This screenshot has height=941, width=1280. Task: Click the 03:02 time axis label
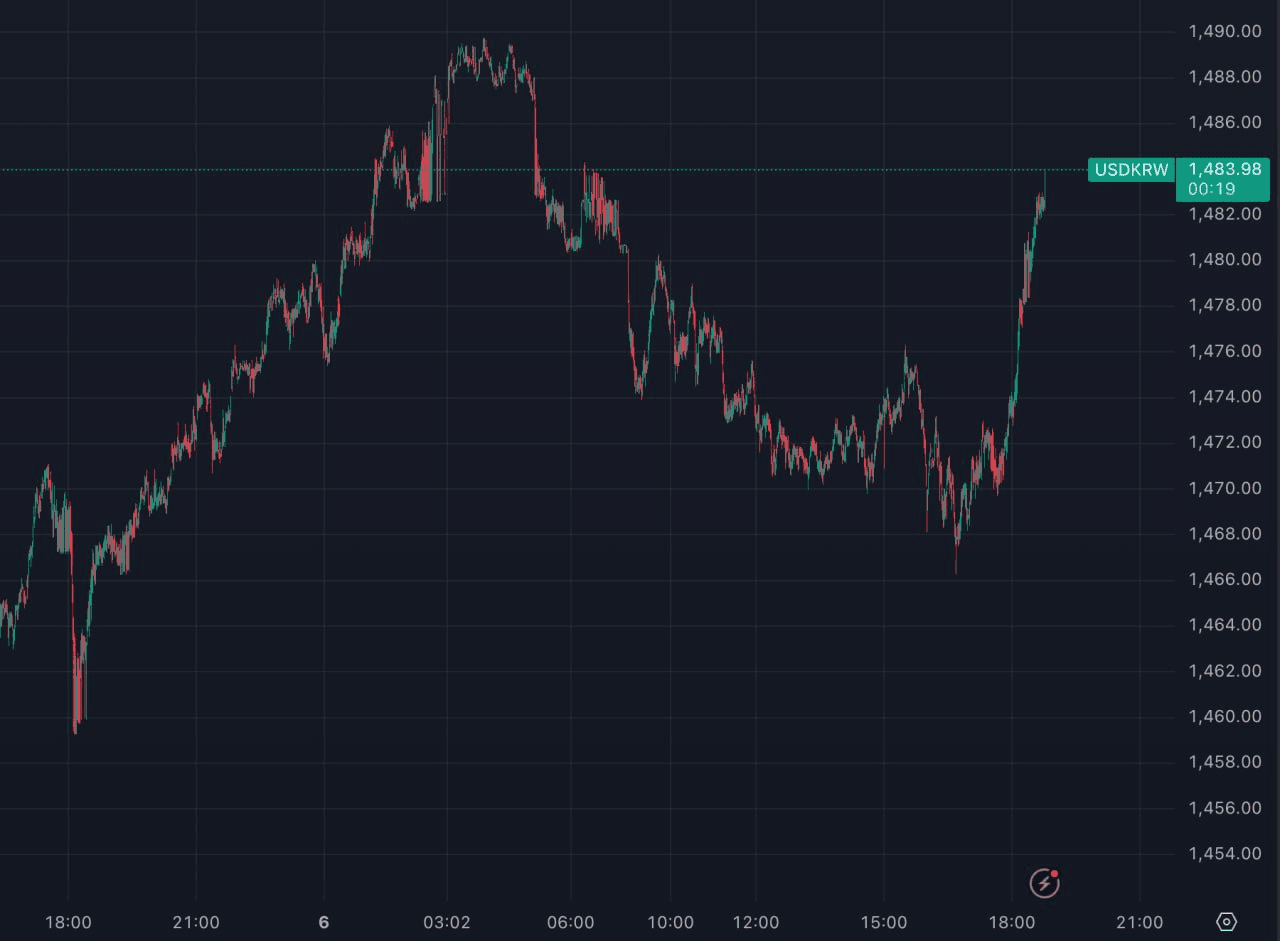446,922
